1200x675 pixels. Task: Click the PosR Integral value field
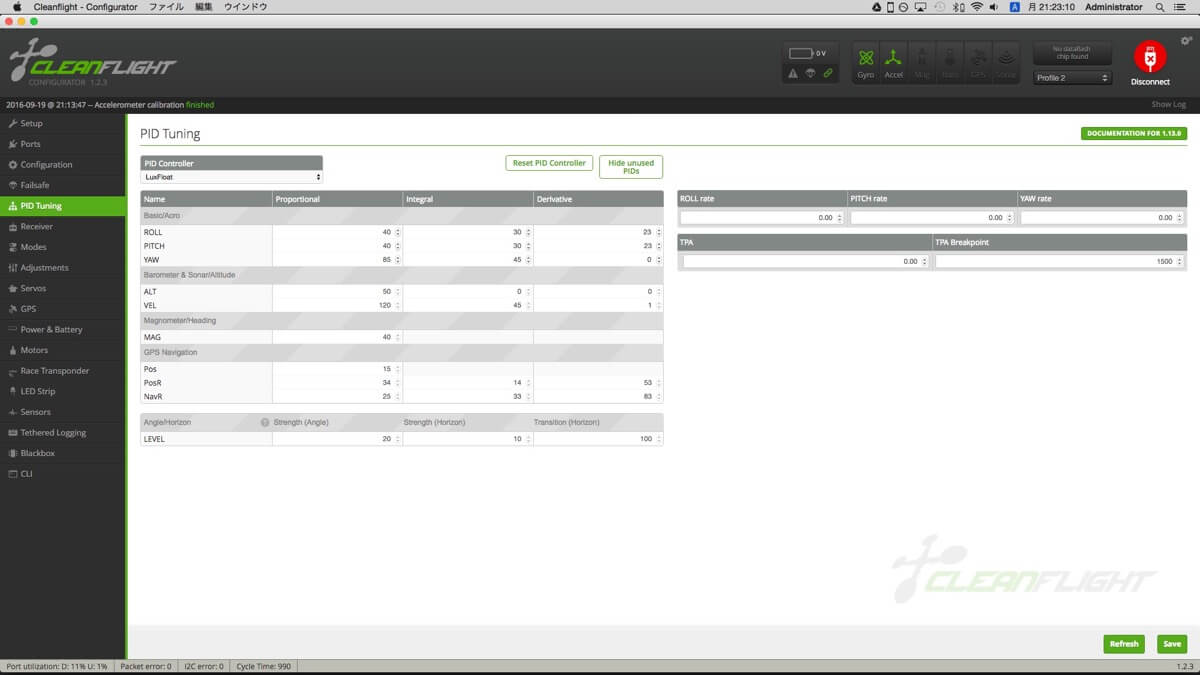point(468,383)
